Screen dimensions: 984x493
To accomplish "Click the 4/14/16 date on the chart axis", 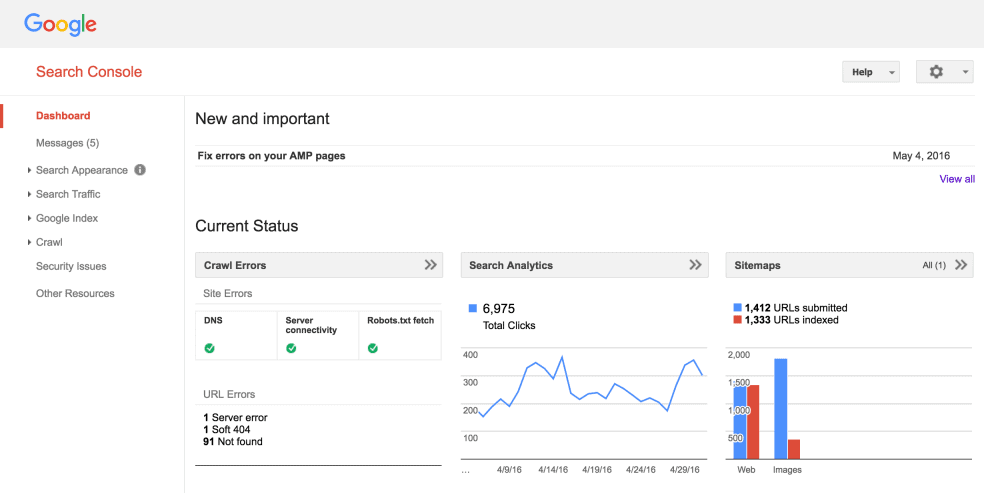I will pyautogui.click(x=555, y=469).
